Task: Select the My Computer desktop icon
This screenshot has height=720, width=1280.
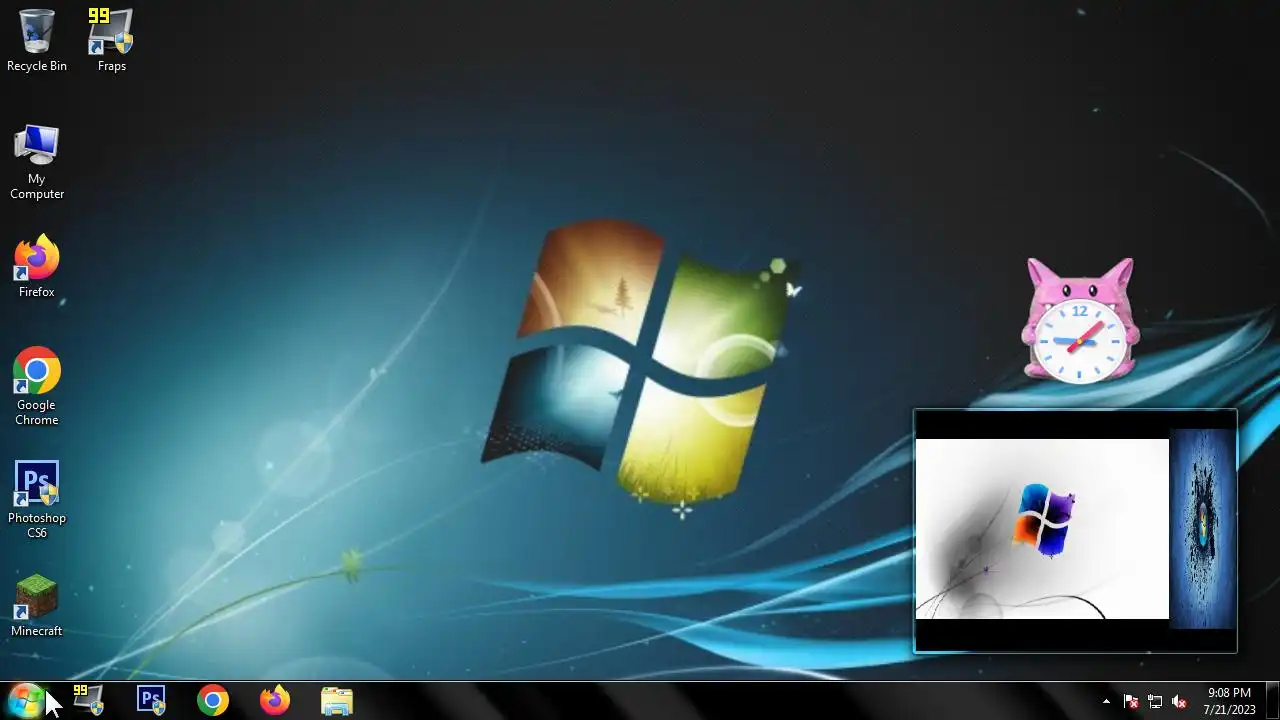Action: 37,162
